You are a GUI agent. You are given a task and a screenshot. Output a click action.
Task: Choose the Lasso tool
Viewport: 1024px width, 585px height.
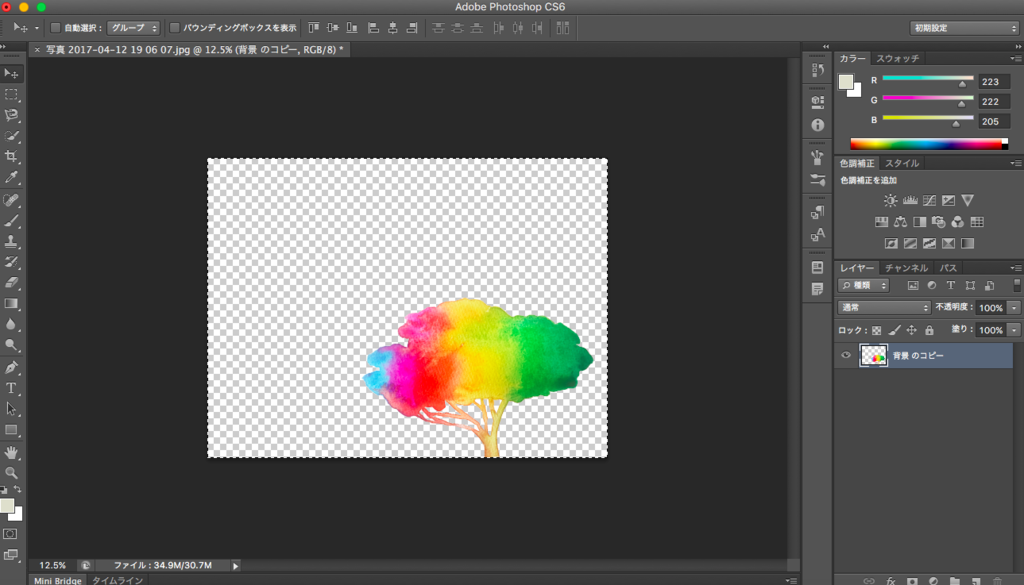[11, 116]
